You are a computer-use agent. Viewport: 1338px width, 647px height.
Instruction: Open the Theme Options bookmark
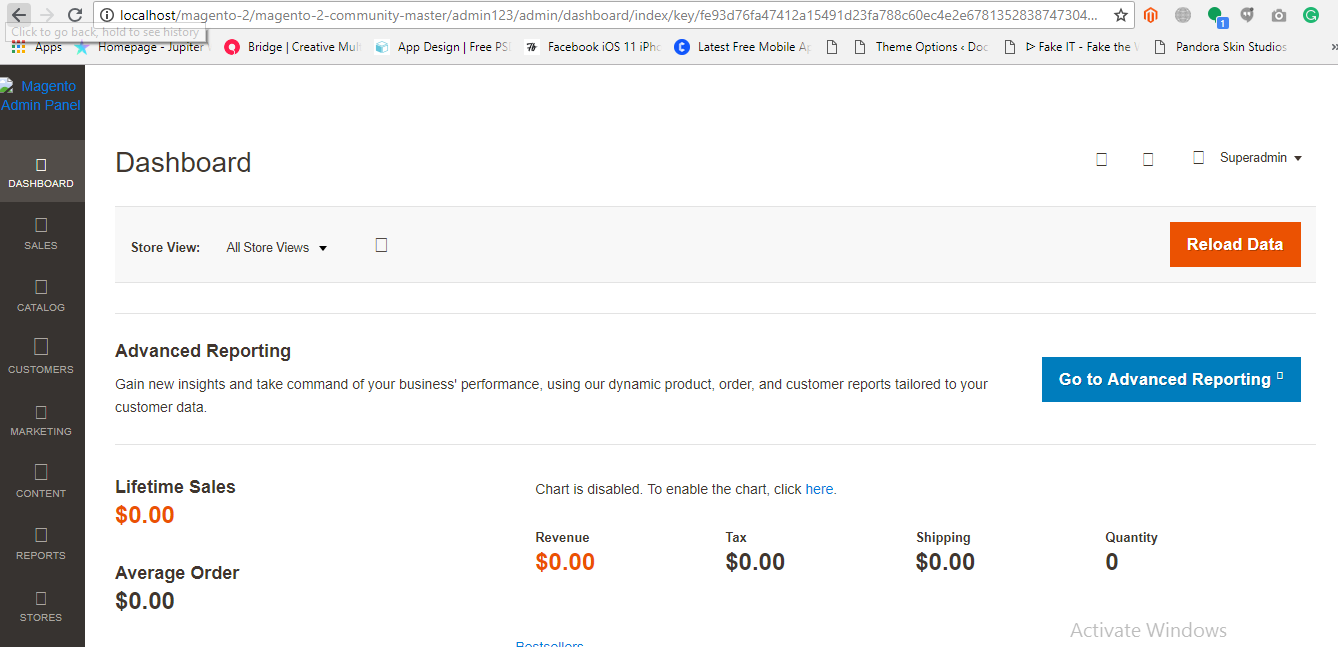(920, 47)
